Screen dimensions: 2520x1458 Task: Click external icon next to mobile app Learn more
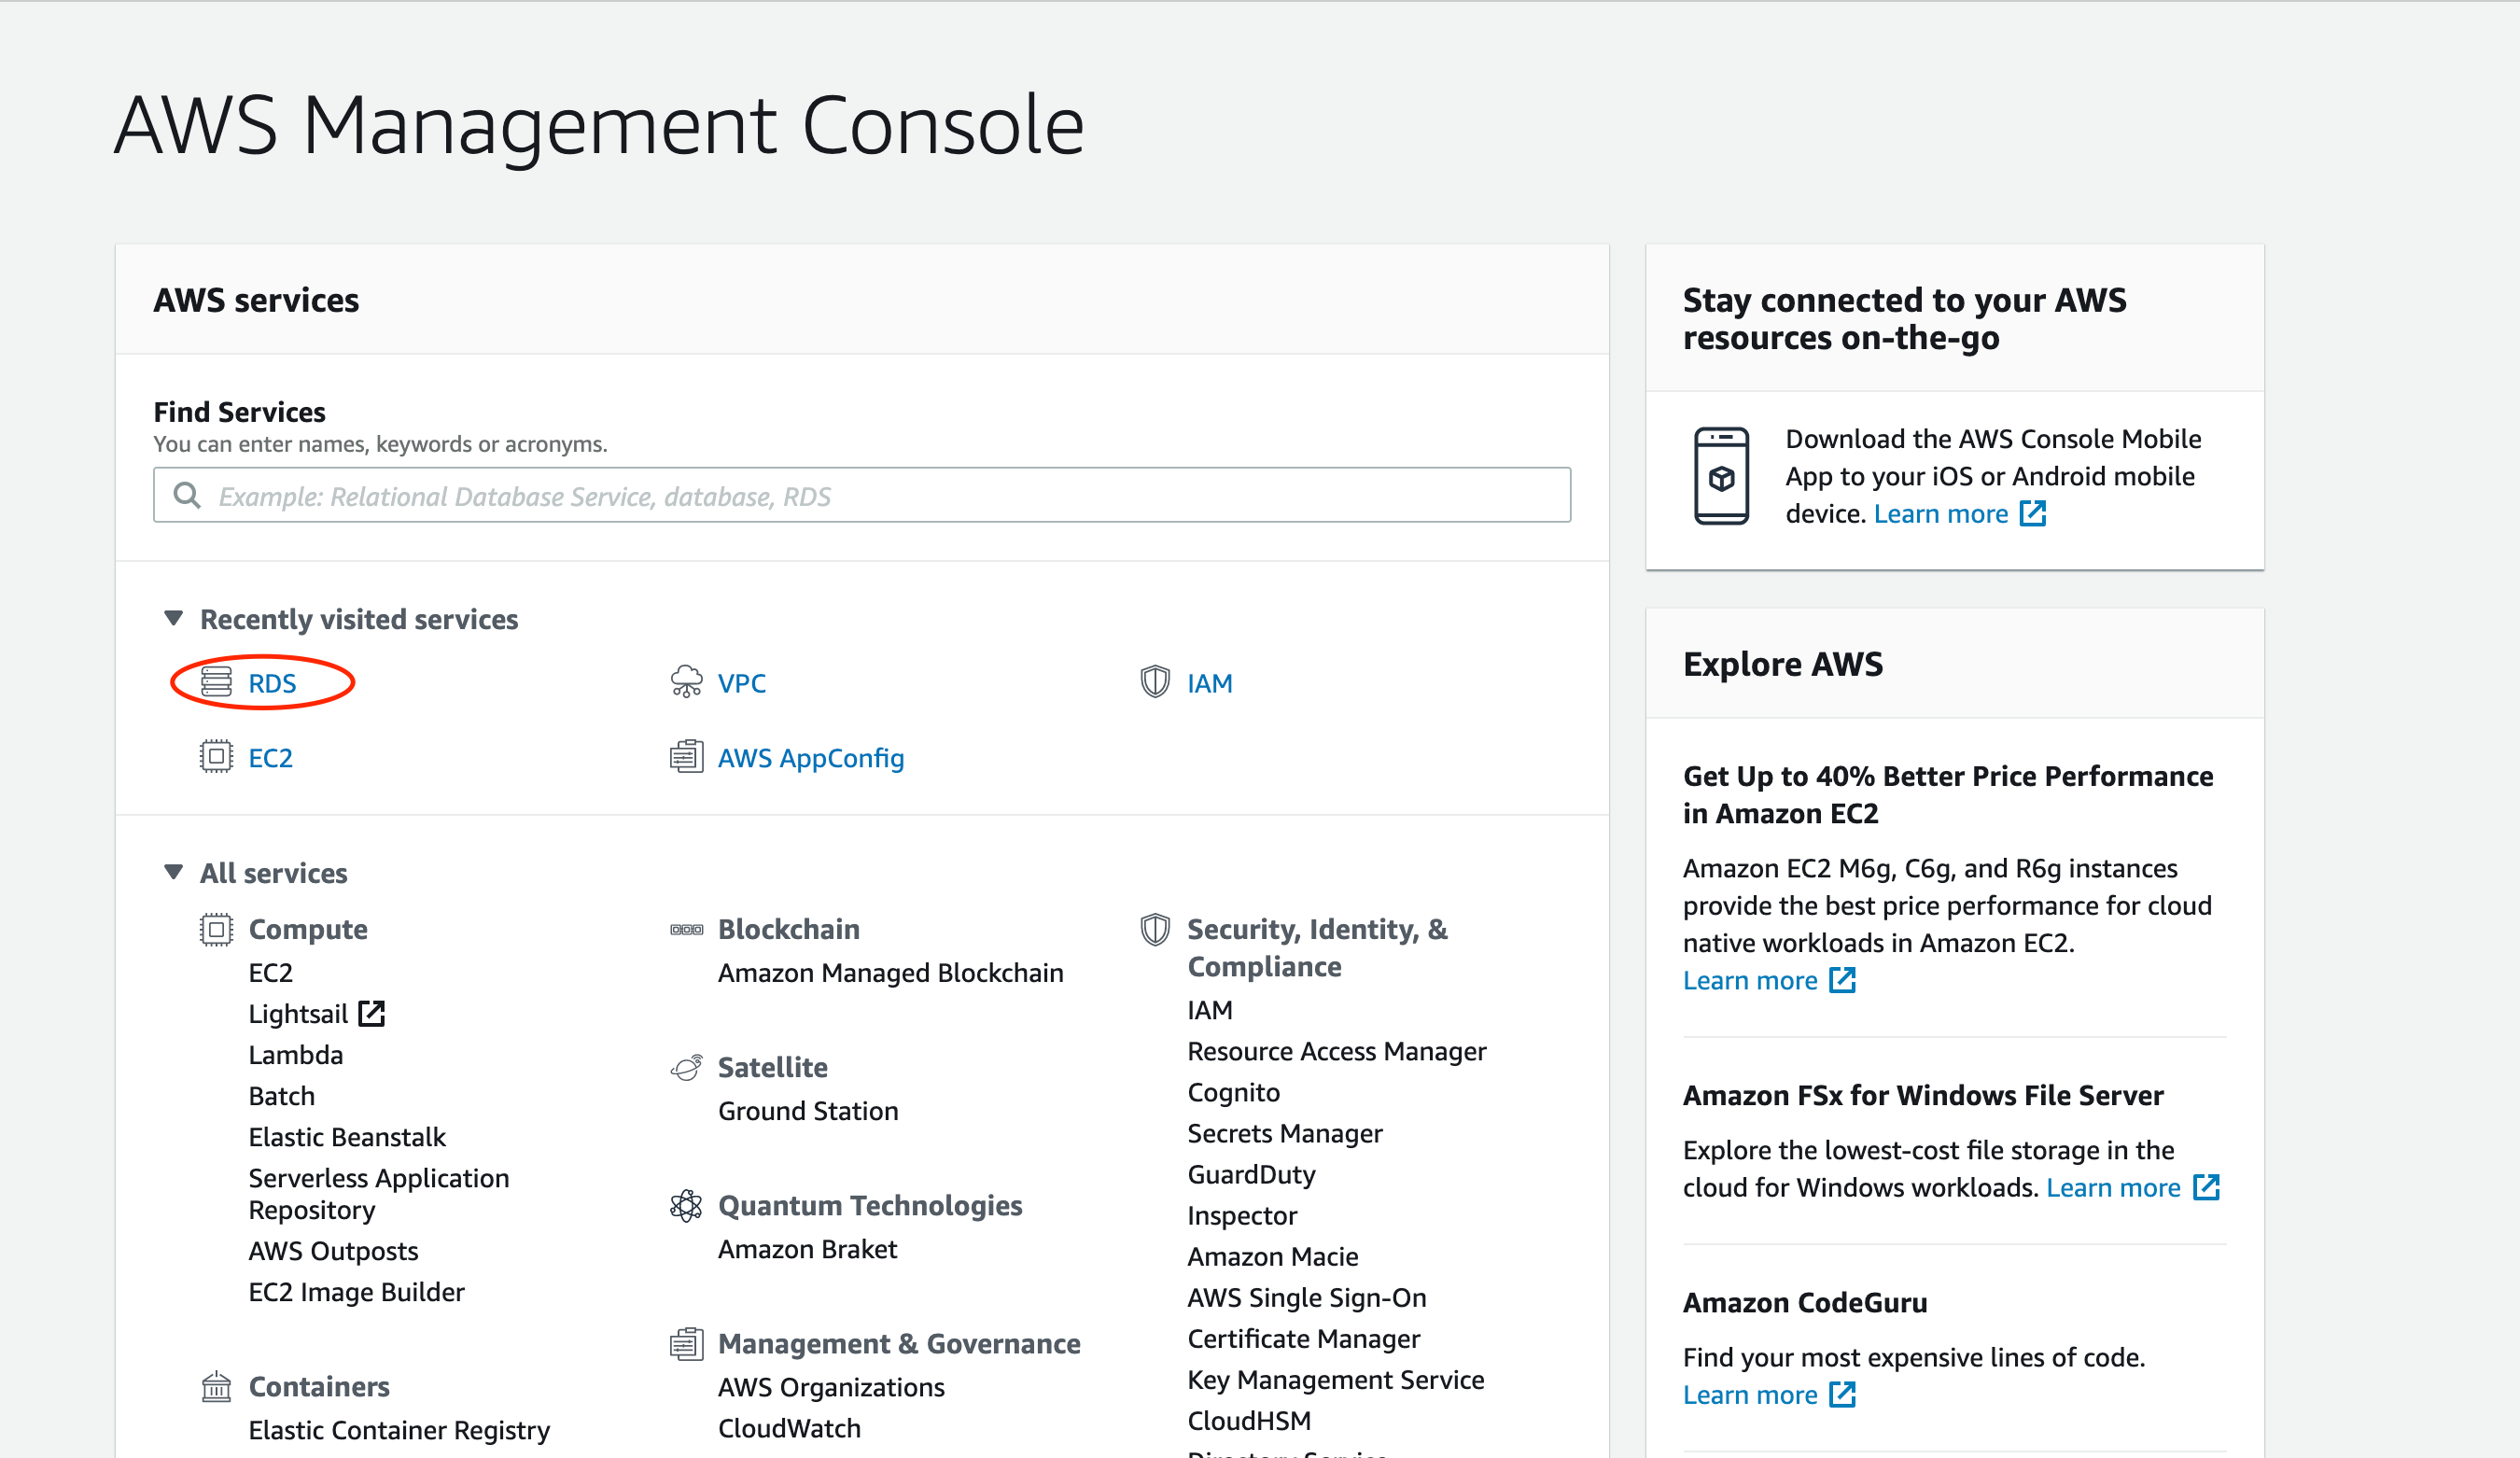[2032, 514]
